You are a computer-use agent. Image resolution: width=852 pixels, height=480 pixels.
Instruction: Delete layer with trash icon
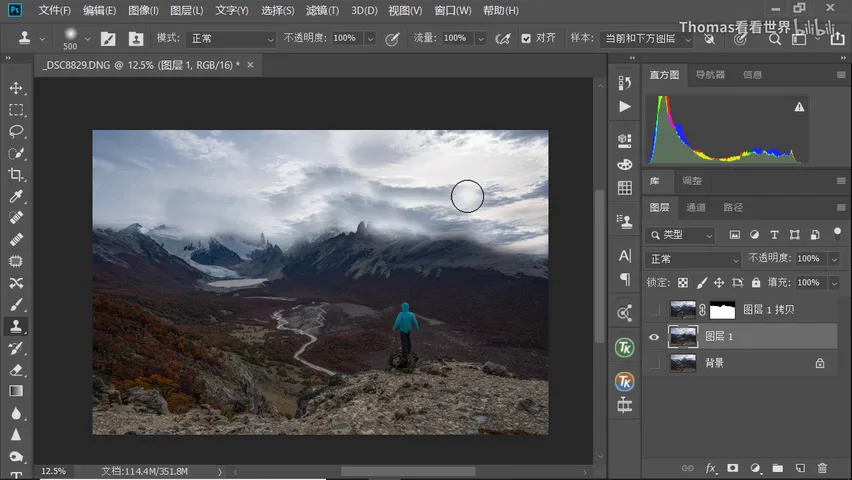822,468
